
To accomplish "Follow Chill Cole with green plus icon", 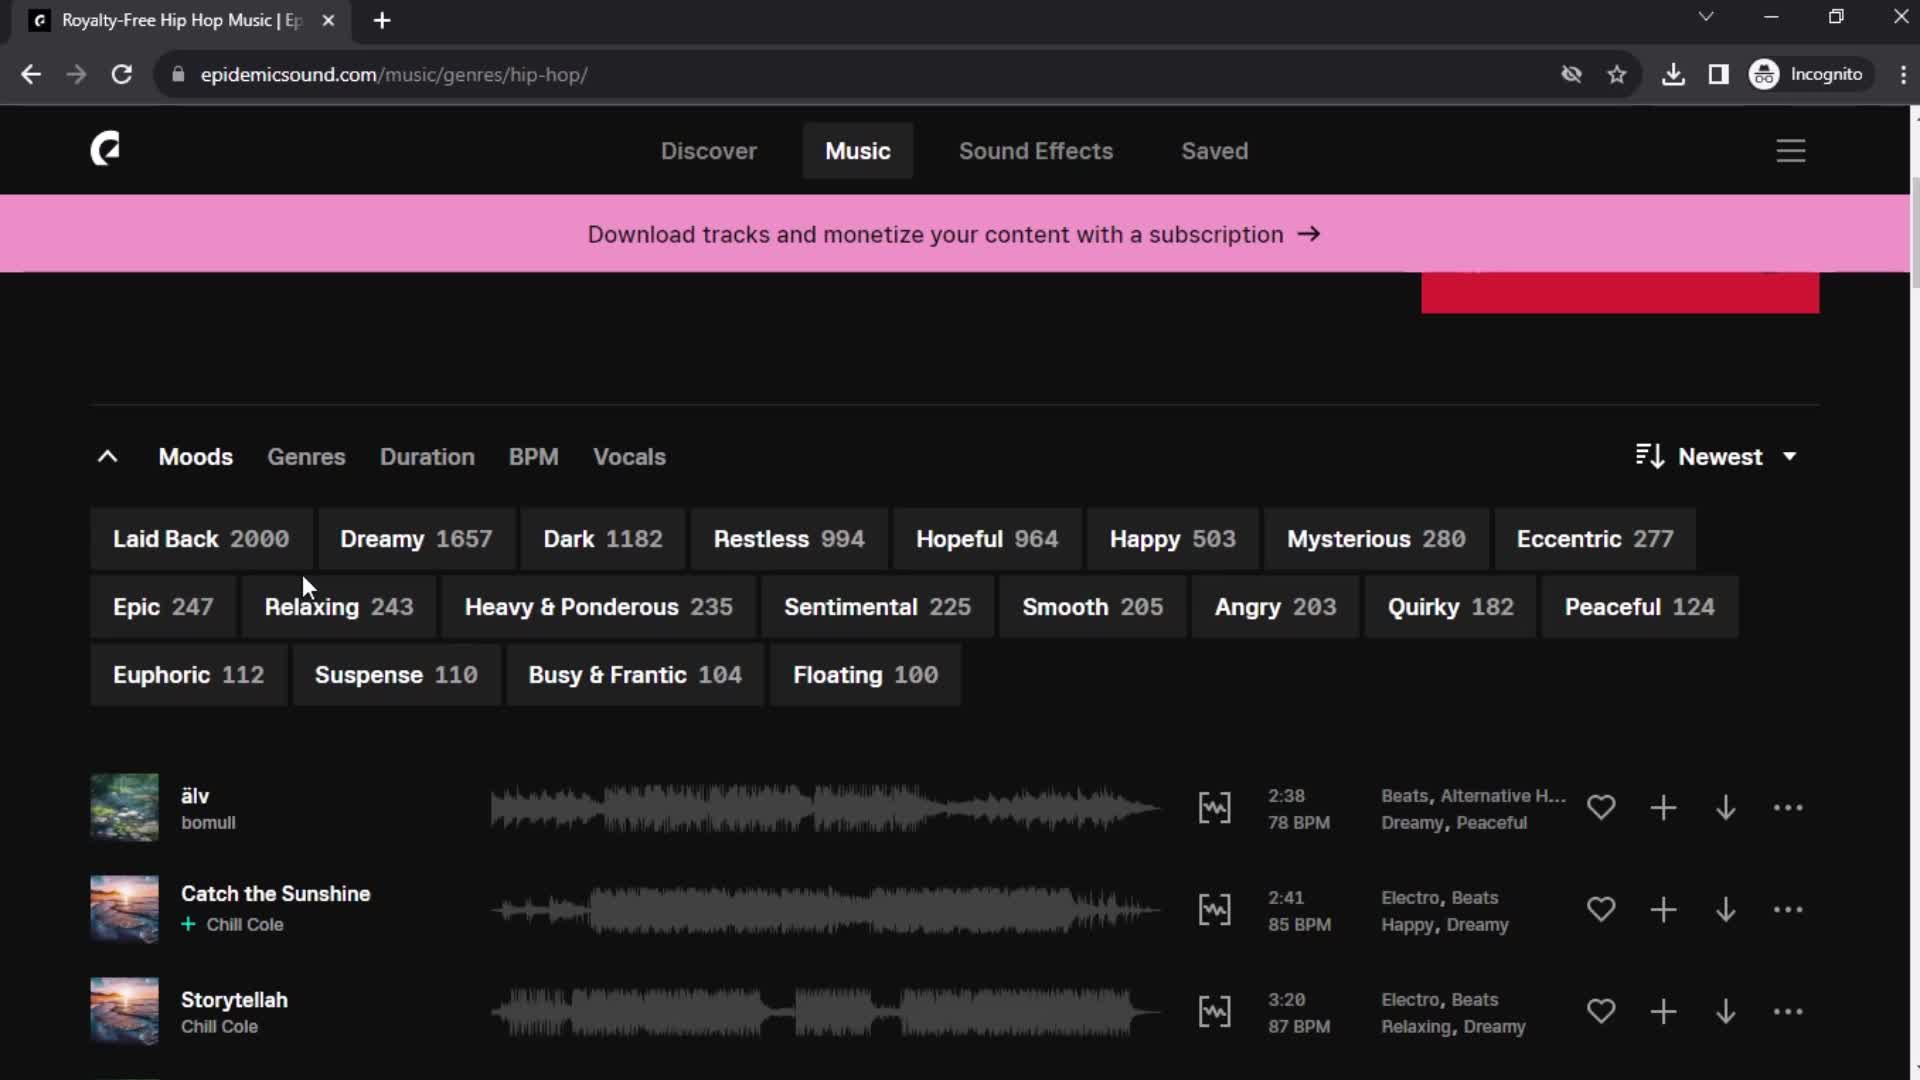I will pos(188,924).
